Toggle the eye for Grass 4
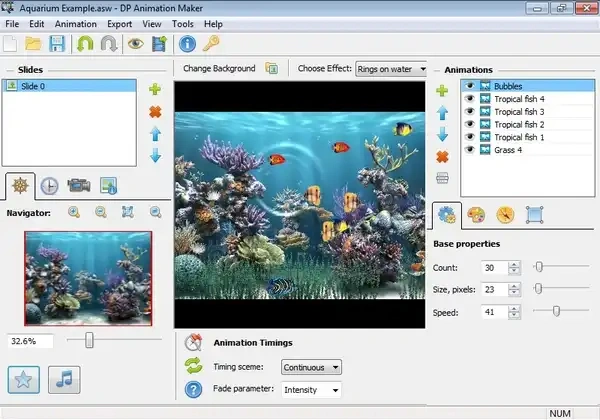The image size is (600, 420). [468, 150]
